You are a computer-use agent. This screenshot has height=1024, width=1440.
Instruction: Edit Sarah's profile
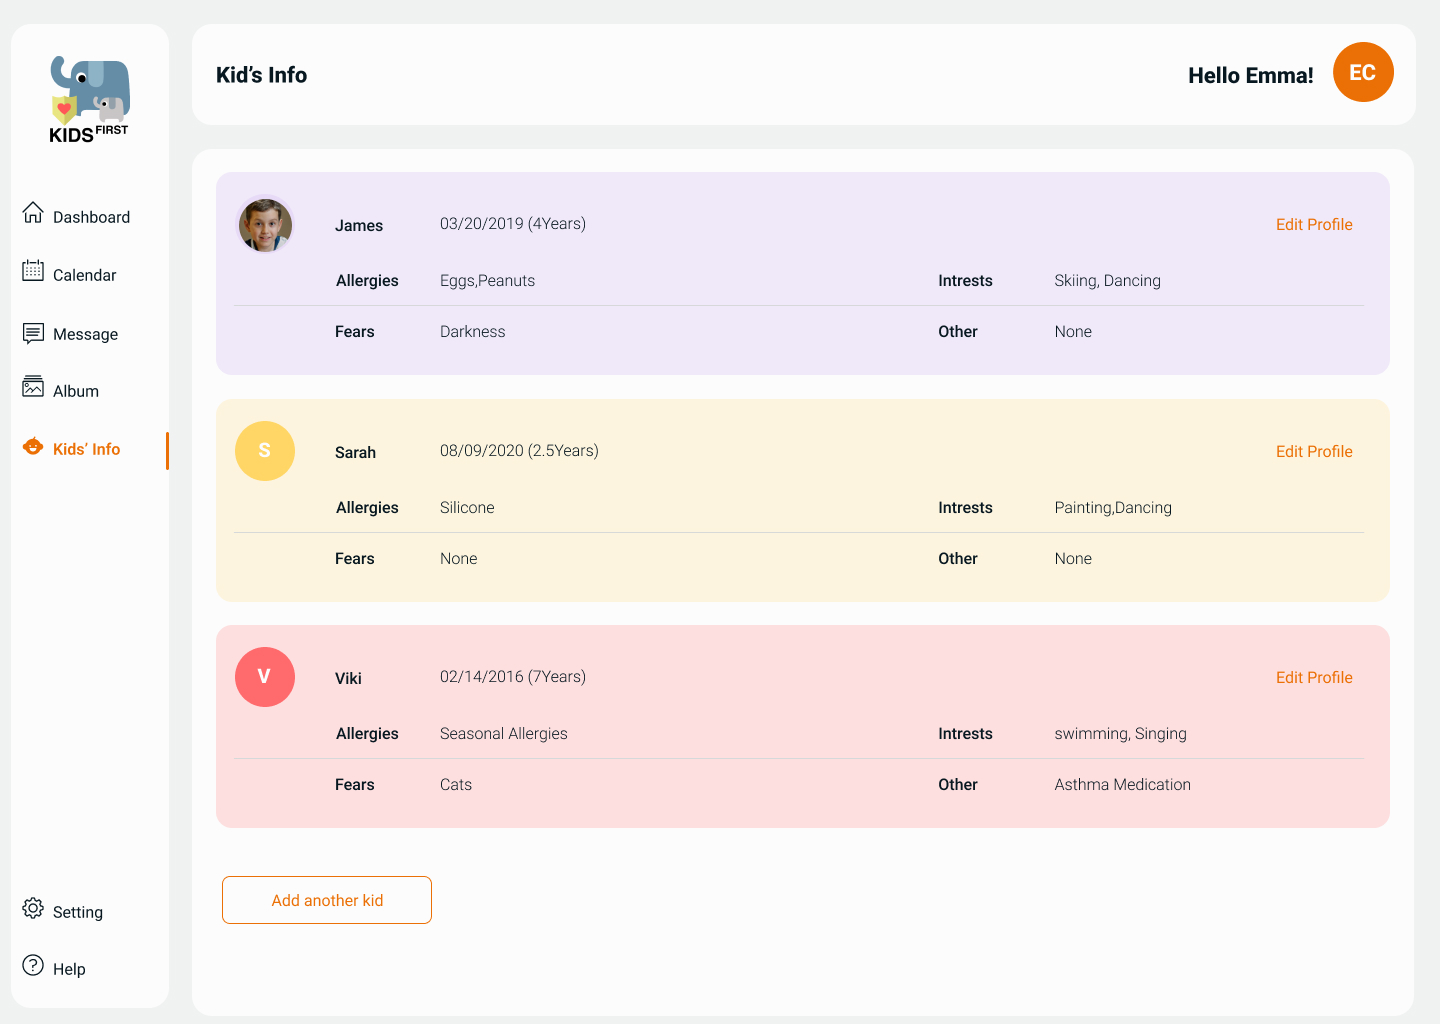click(x=1314, y=451)
